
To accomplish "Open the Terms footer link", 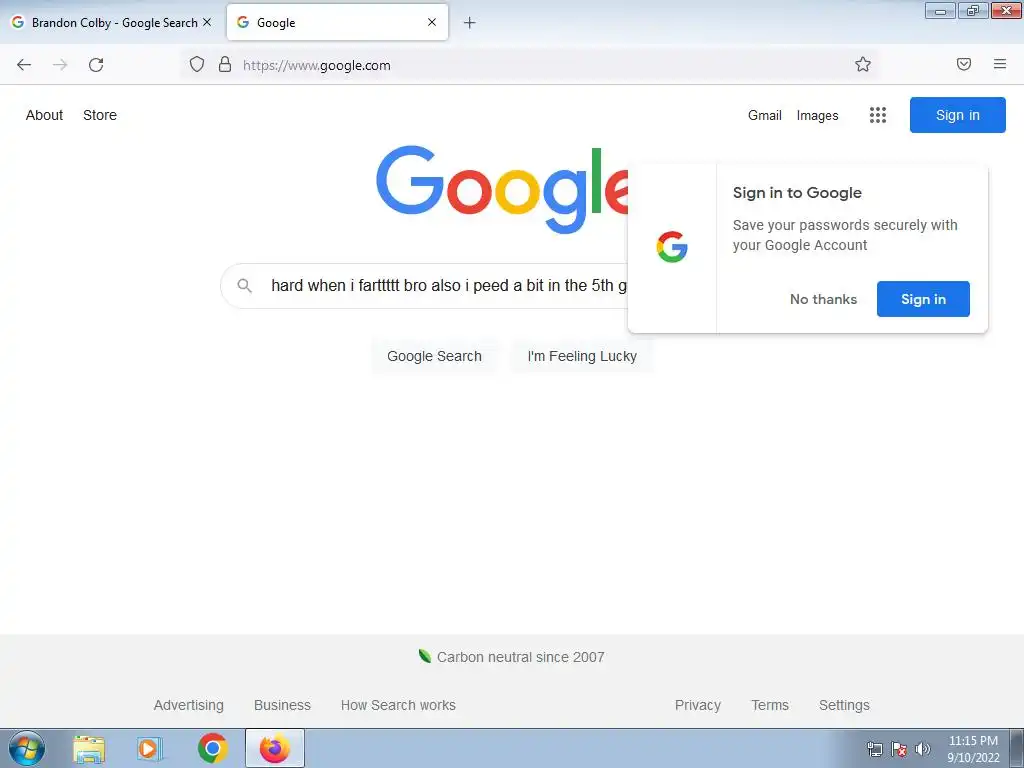I will pos(769,705).
